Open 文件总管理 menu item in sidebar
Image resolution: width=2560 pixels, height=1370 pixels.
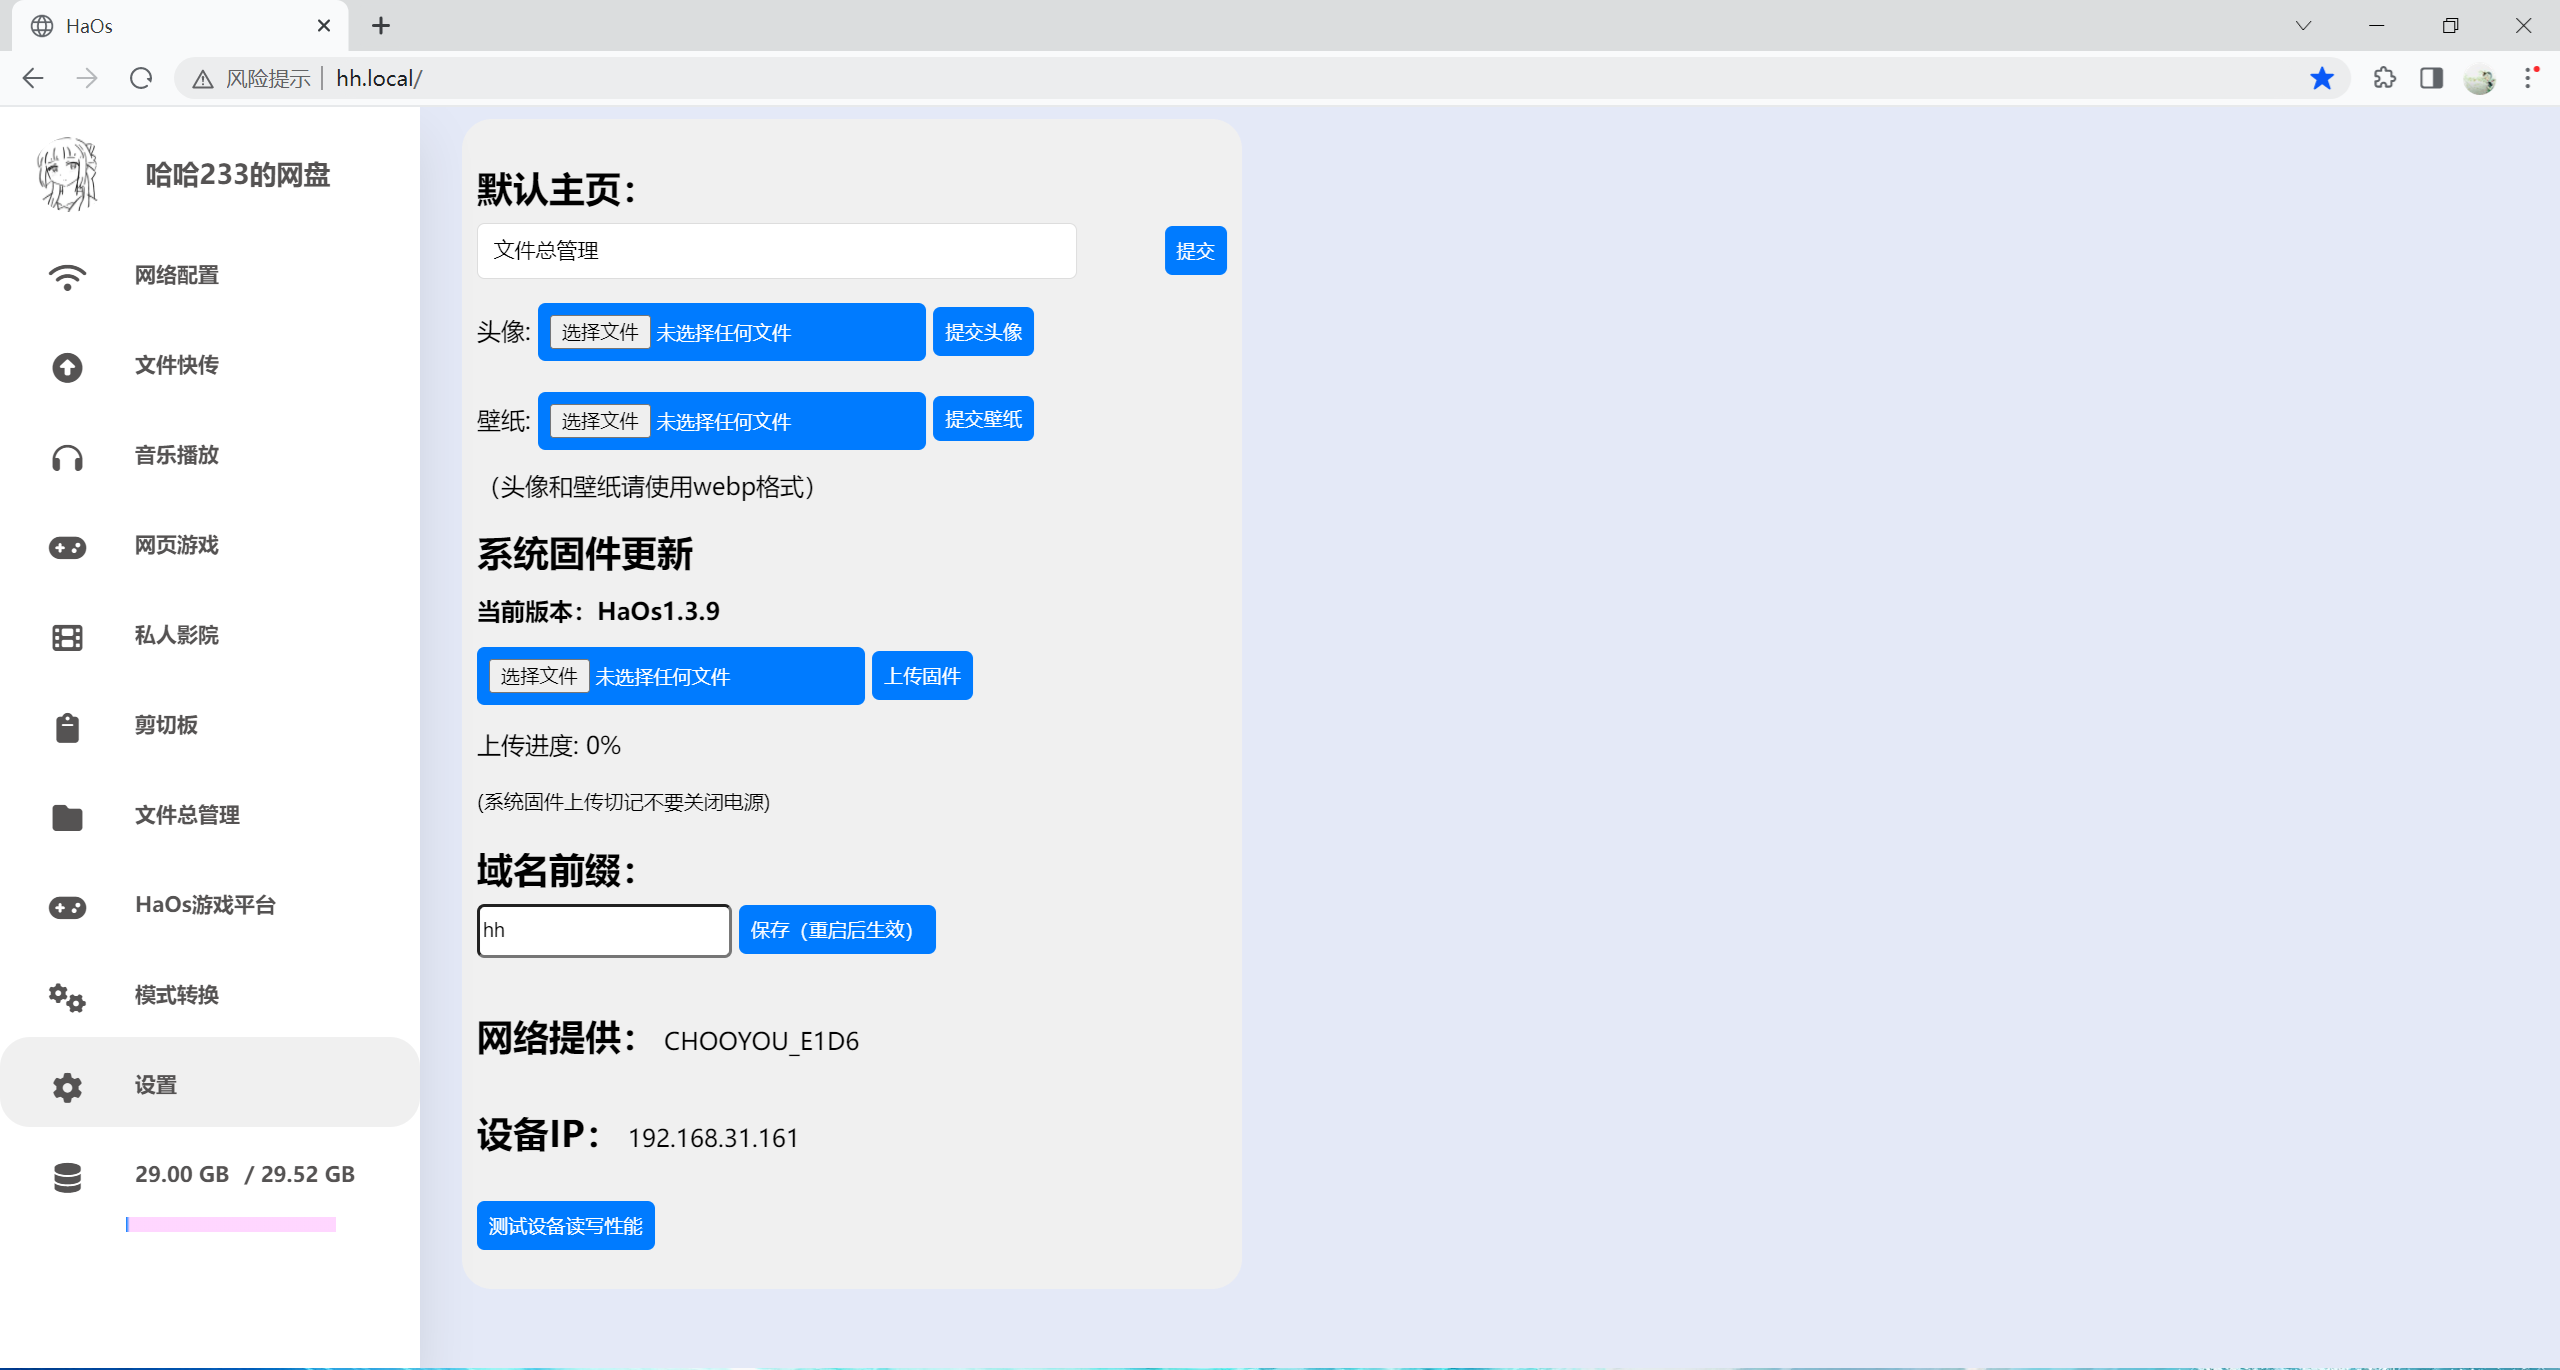210,815
